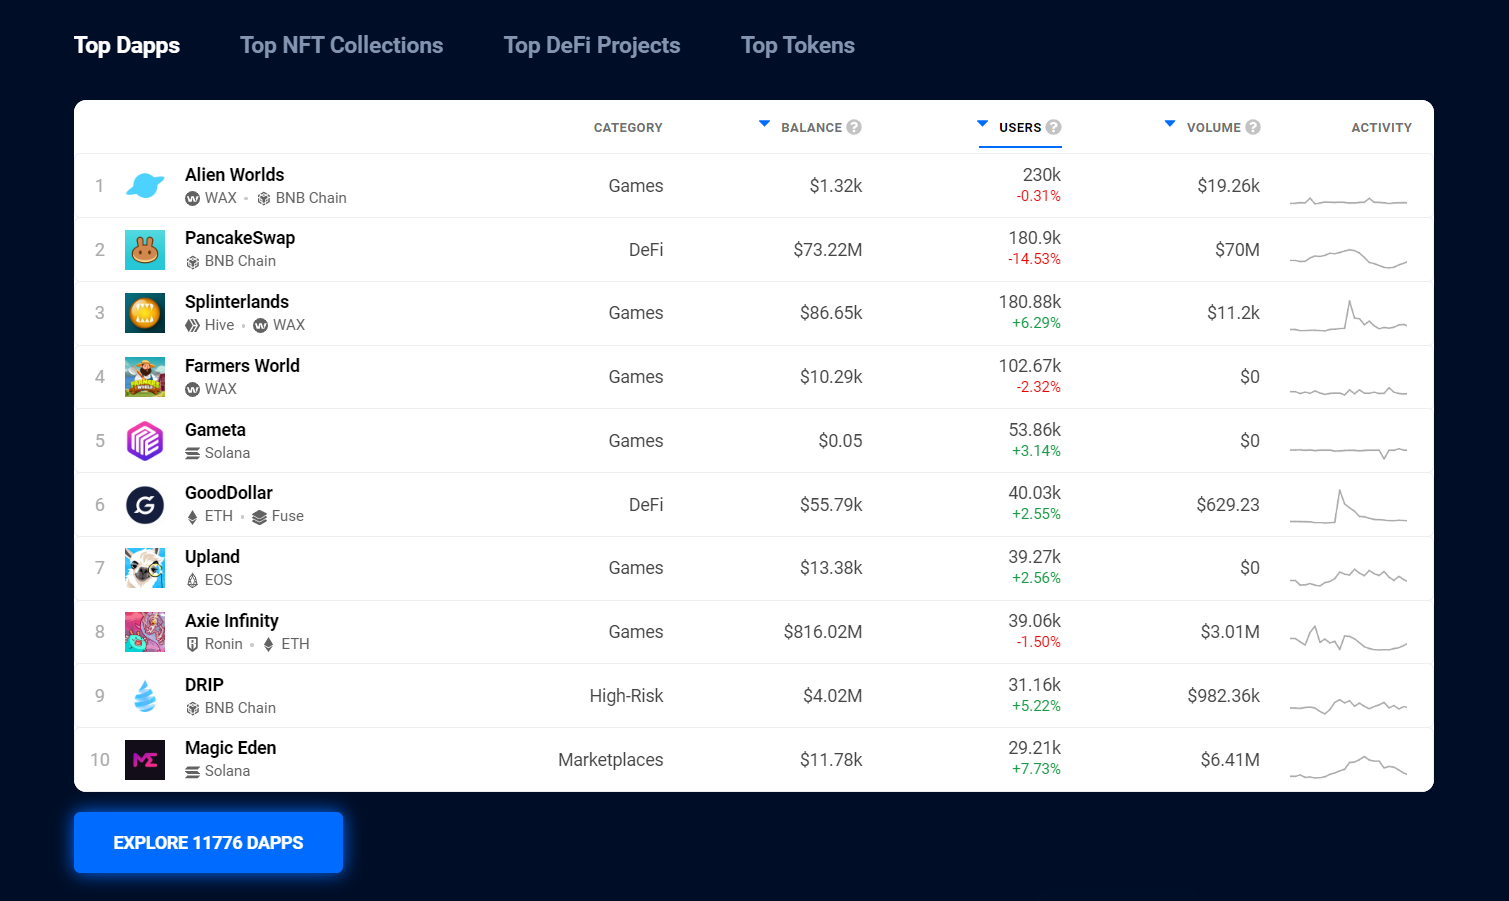Click the BNB Chain icon under Alien Worlds
Screen dimensions: 1509x901
point(264,199)
